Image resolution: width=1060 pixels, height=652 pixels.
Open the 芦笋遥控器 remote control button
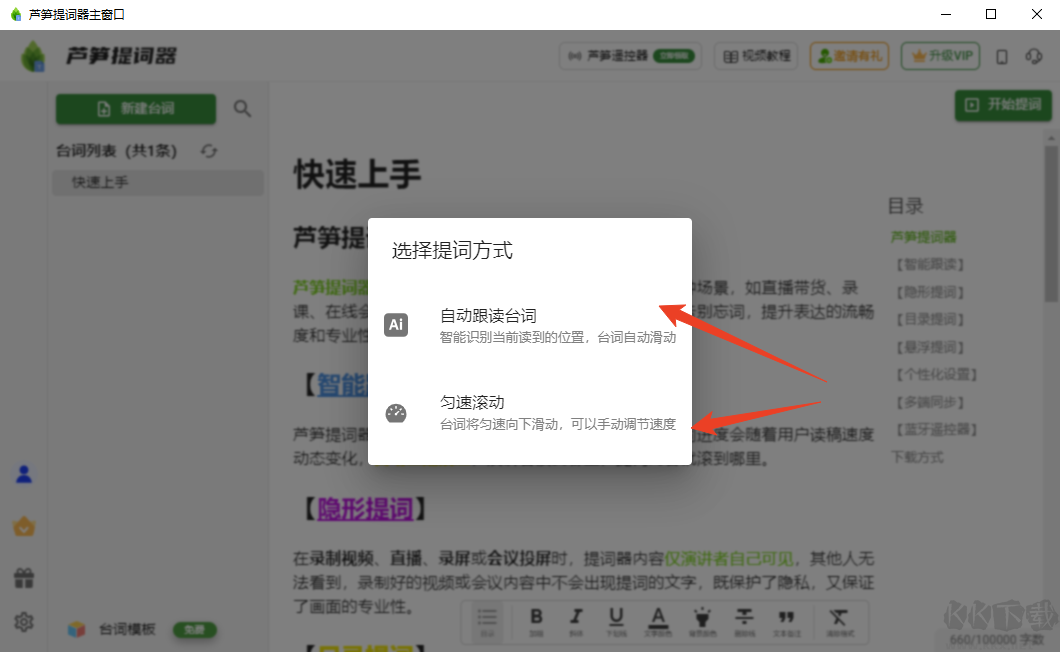tap(631, 56)
